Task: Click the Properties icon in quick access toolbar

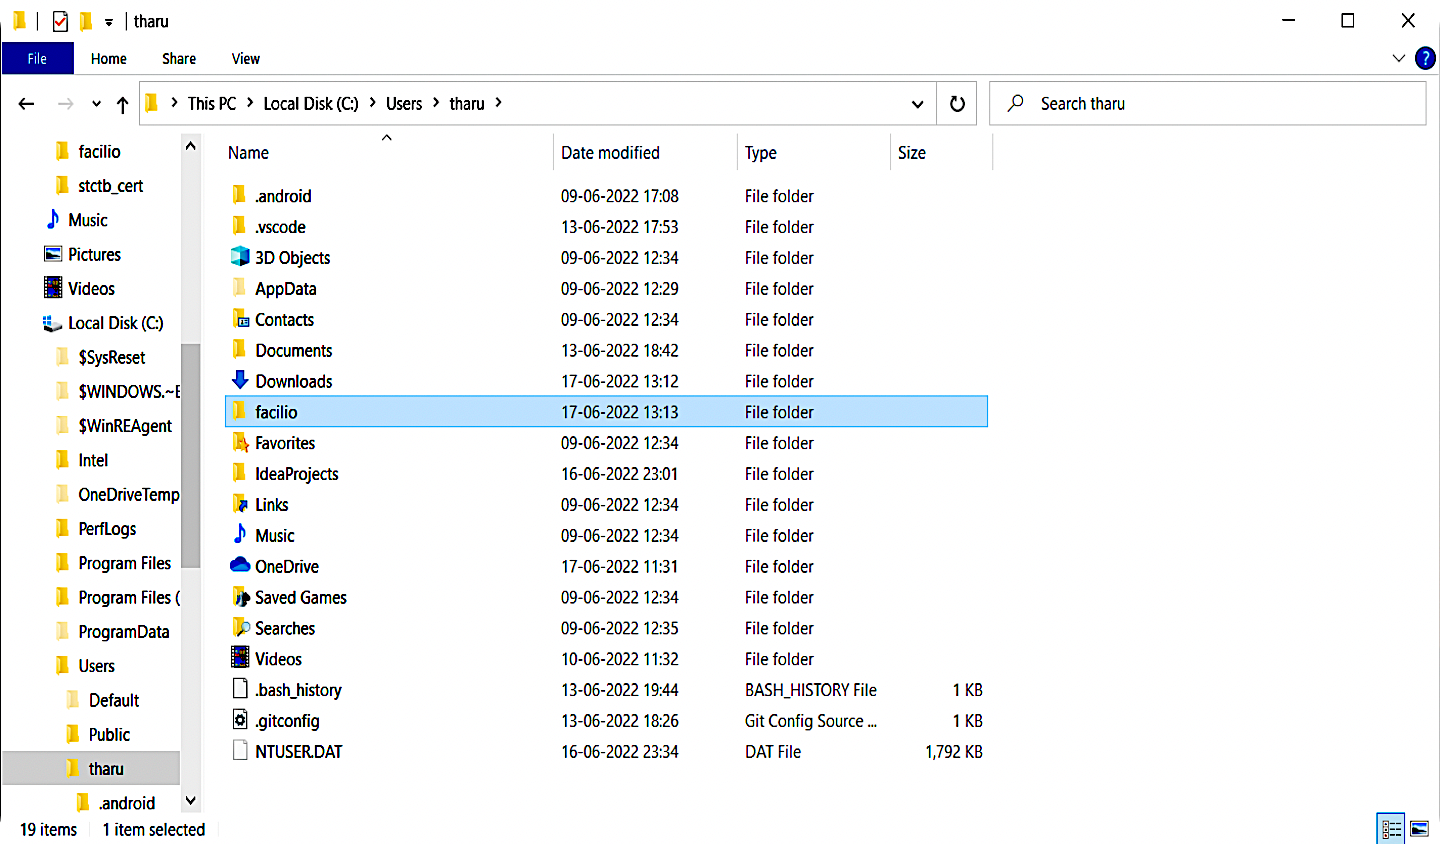Action: coord(59,20)
